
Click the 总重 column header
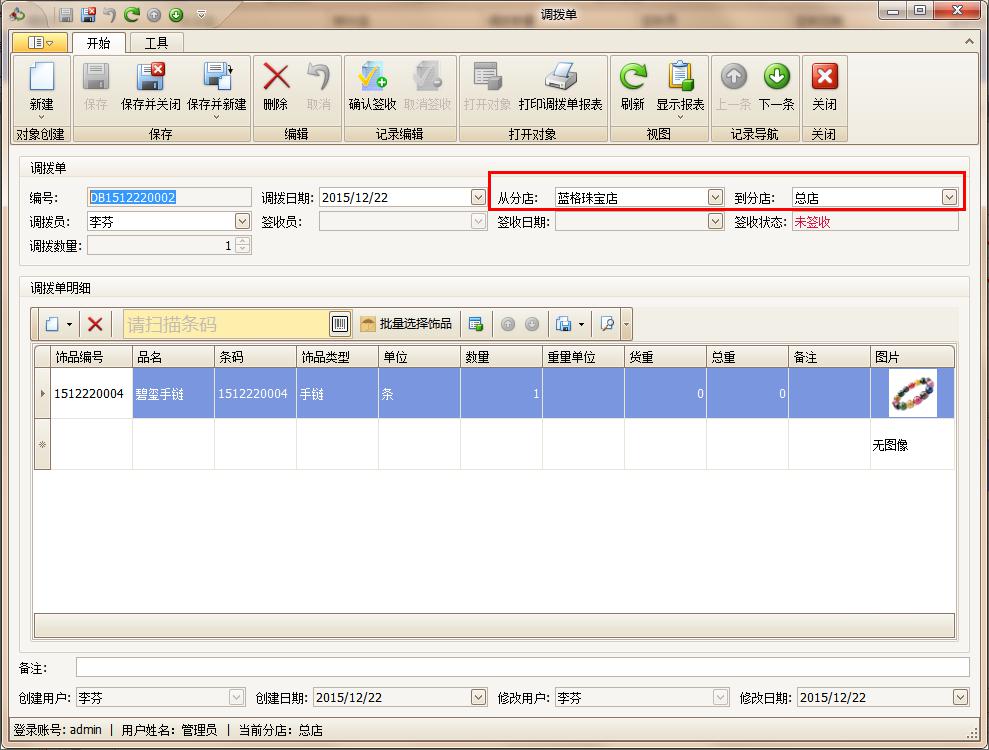[x=747, y=357]
